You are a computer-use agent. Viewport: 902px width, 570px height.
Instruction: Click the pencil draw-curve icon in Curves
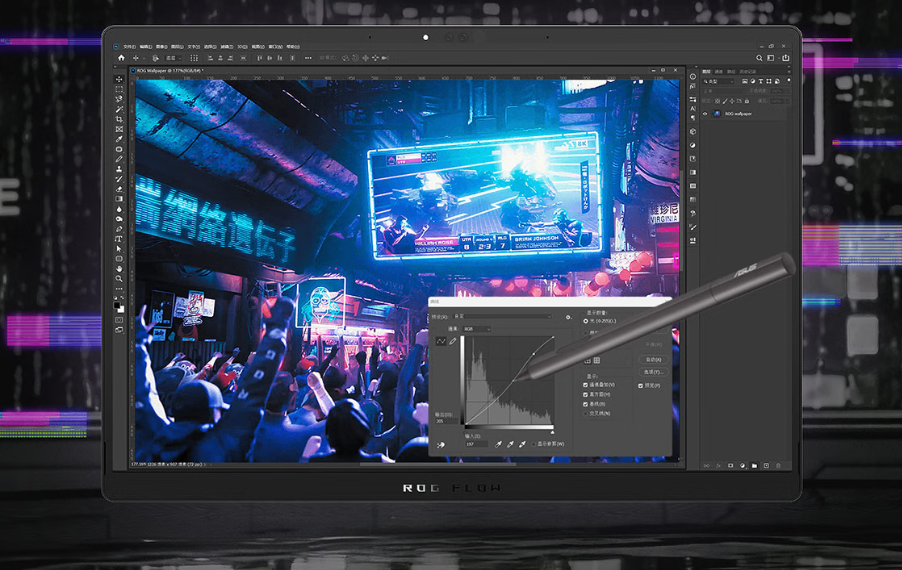[453, 341]
